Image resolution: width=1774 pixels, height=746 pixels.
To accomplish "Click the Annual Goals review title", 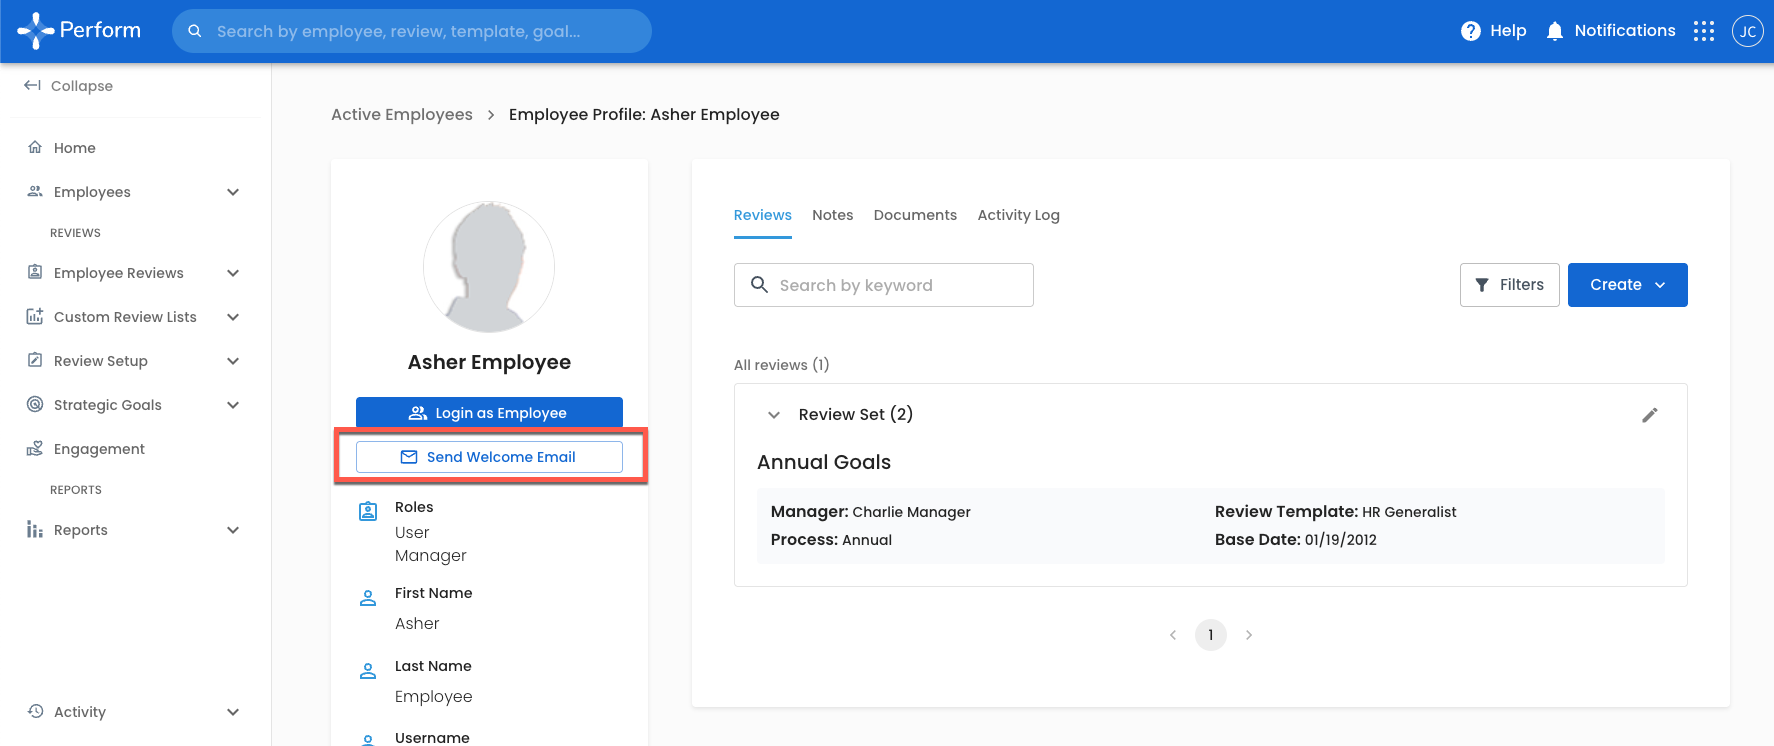I will click(x=824, y=462).
